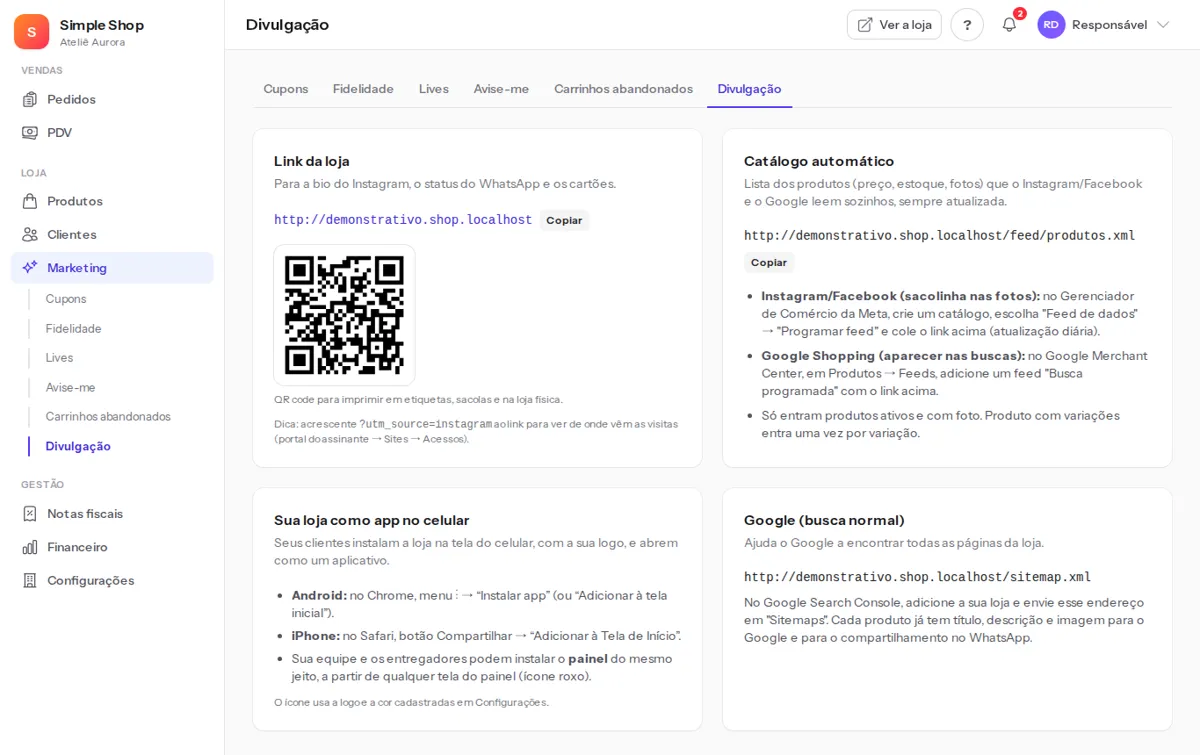Click the Produtos shopping bag icon

pyautogui.click(x=30, y=201)
